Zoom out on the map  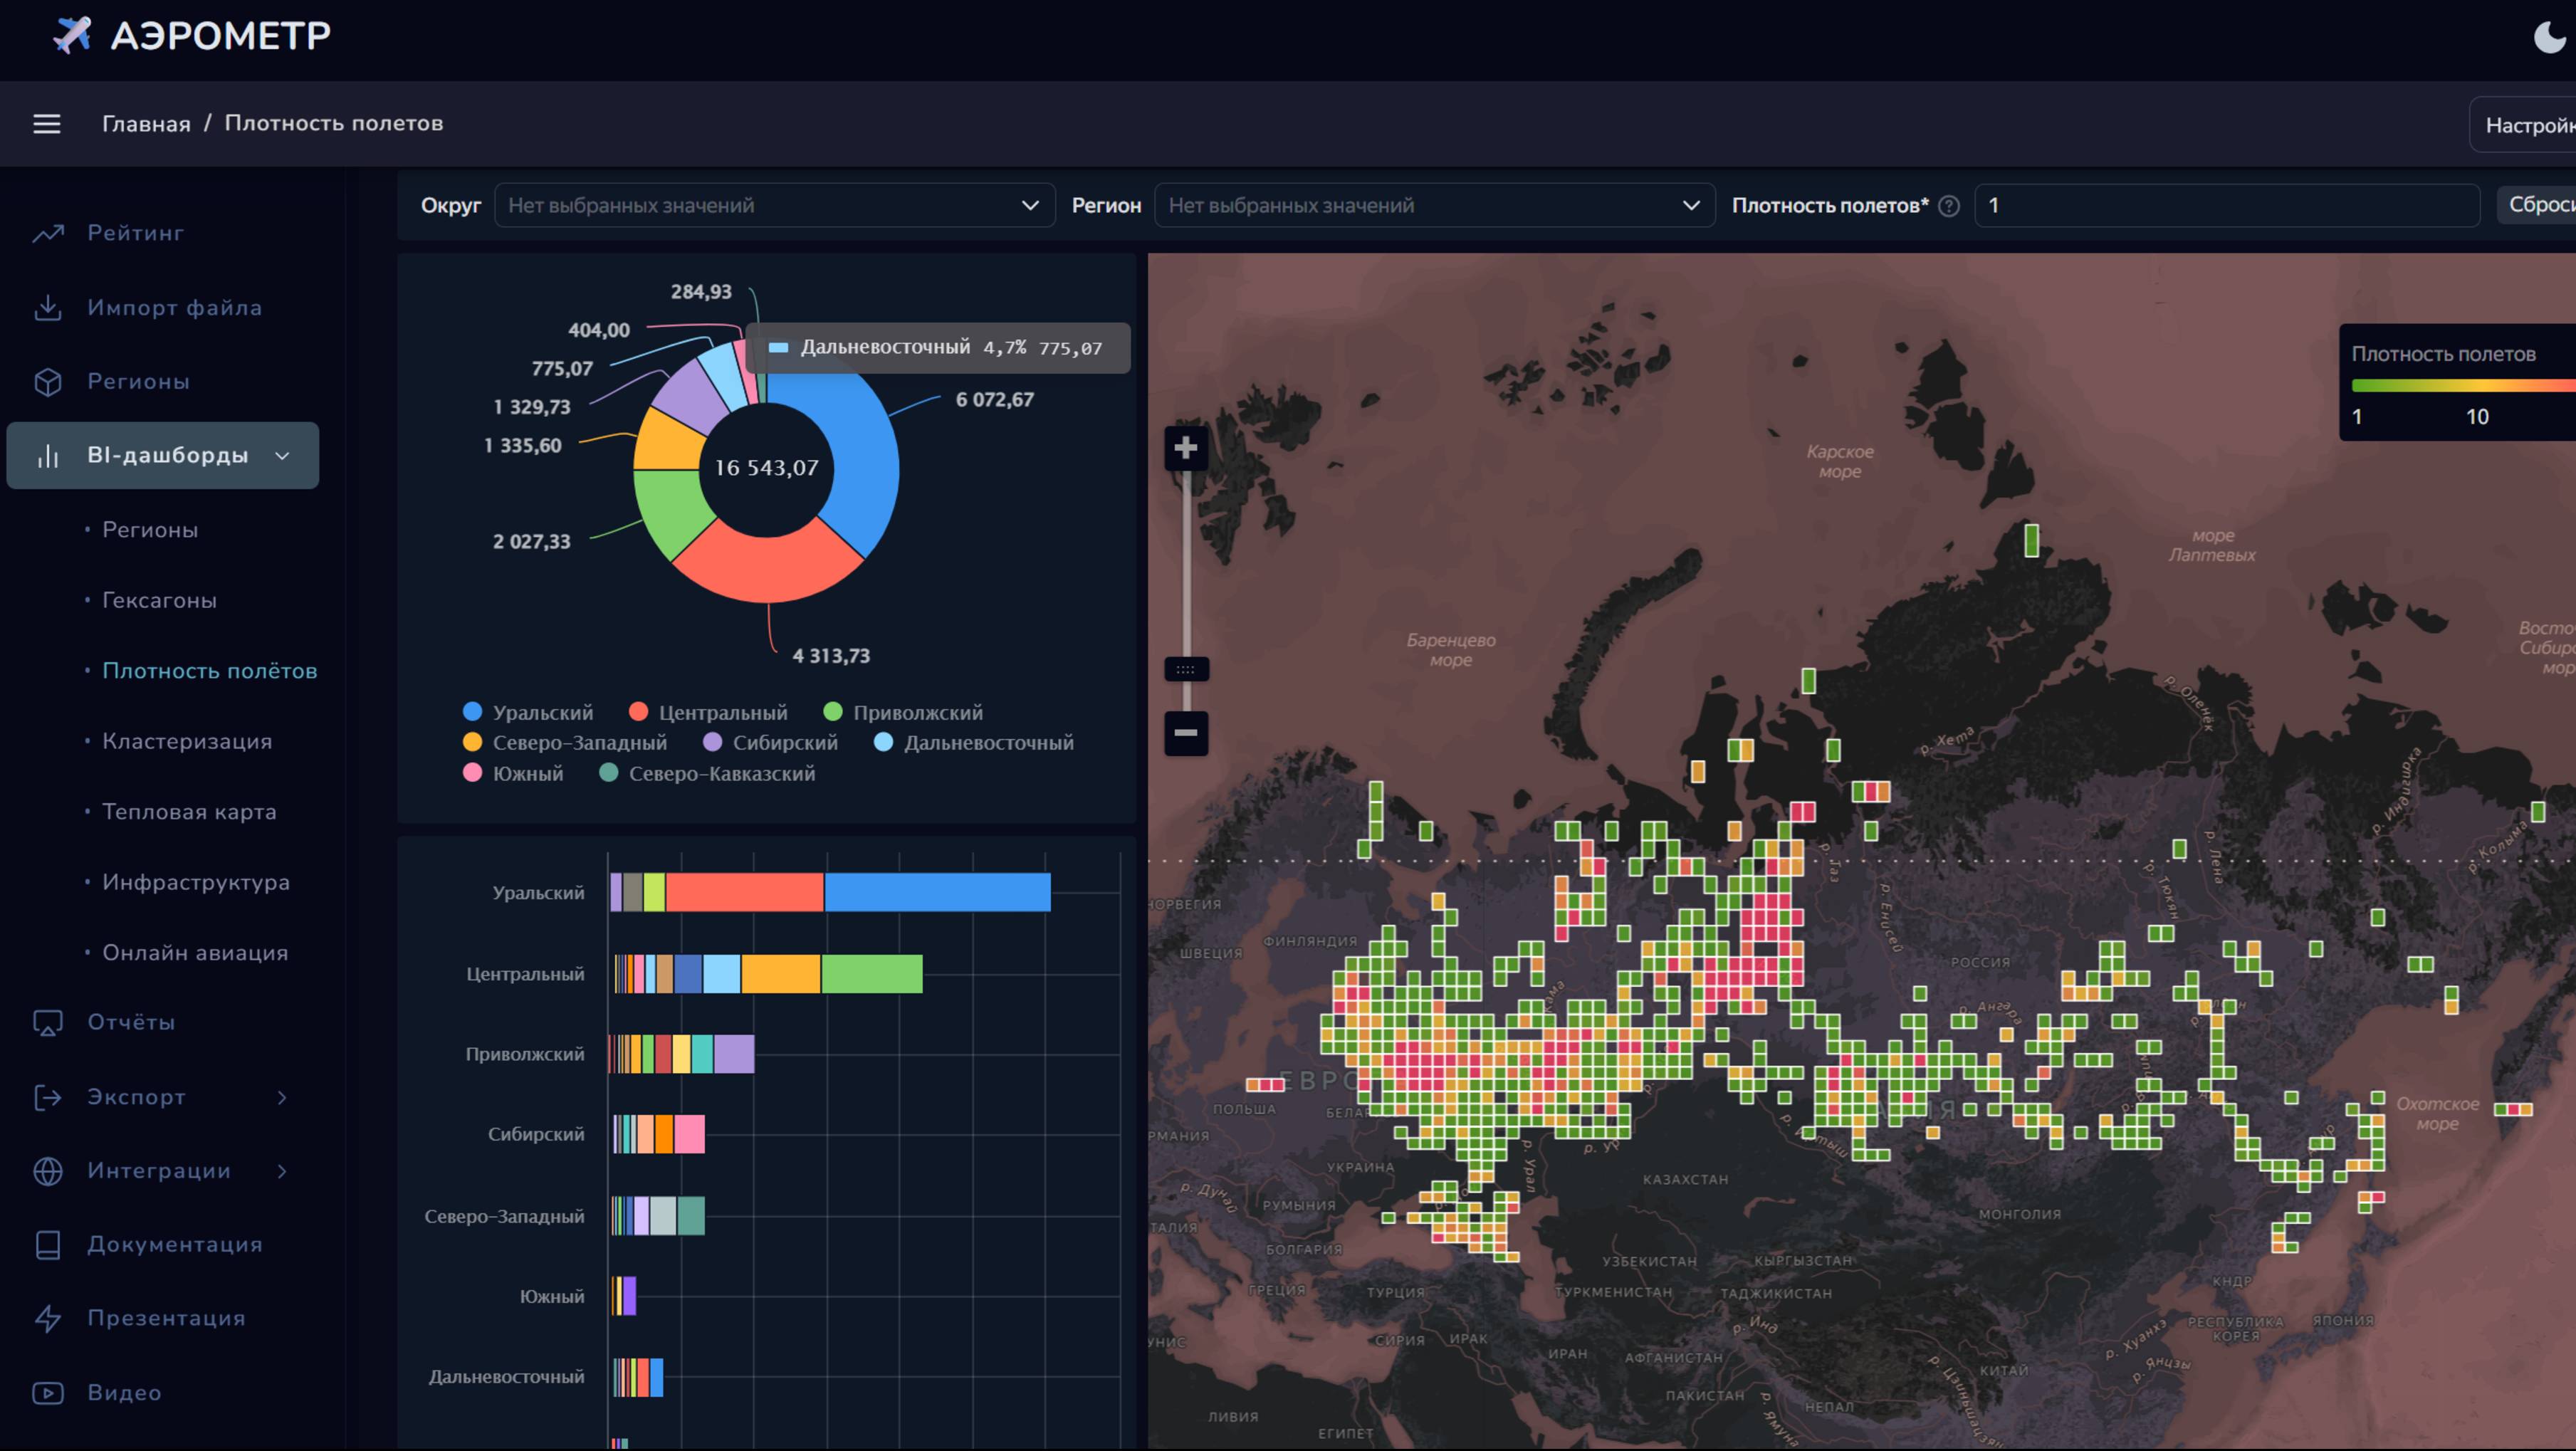(x=1185, y=733)
